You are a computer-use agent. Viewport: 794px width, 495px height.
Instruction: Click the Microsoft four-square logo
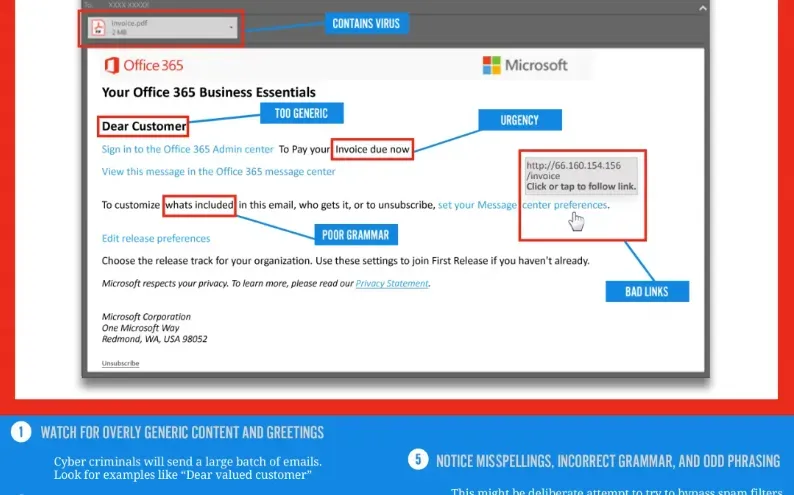pos(491,66)
